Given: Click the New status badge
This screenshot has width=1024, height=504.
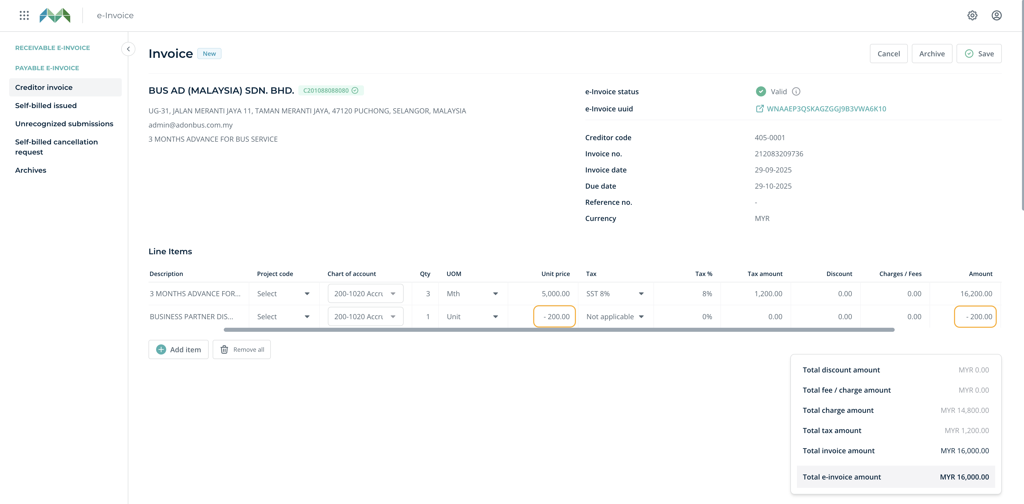Looking at the screenshot, I should pos(210,54).
